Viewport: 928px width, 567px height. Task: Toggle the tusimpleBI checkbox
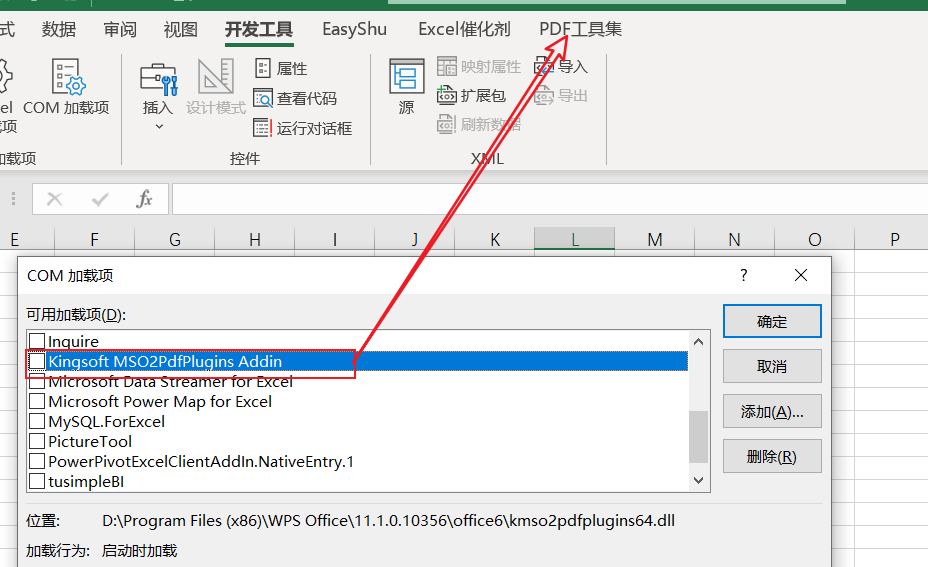click(37, 481)
